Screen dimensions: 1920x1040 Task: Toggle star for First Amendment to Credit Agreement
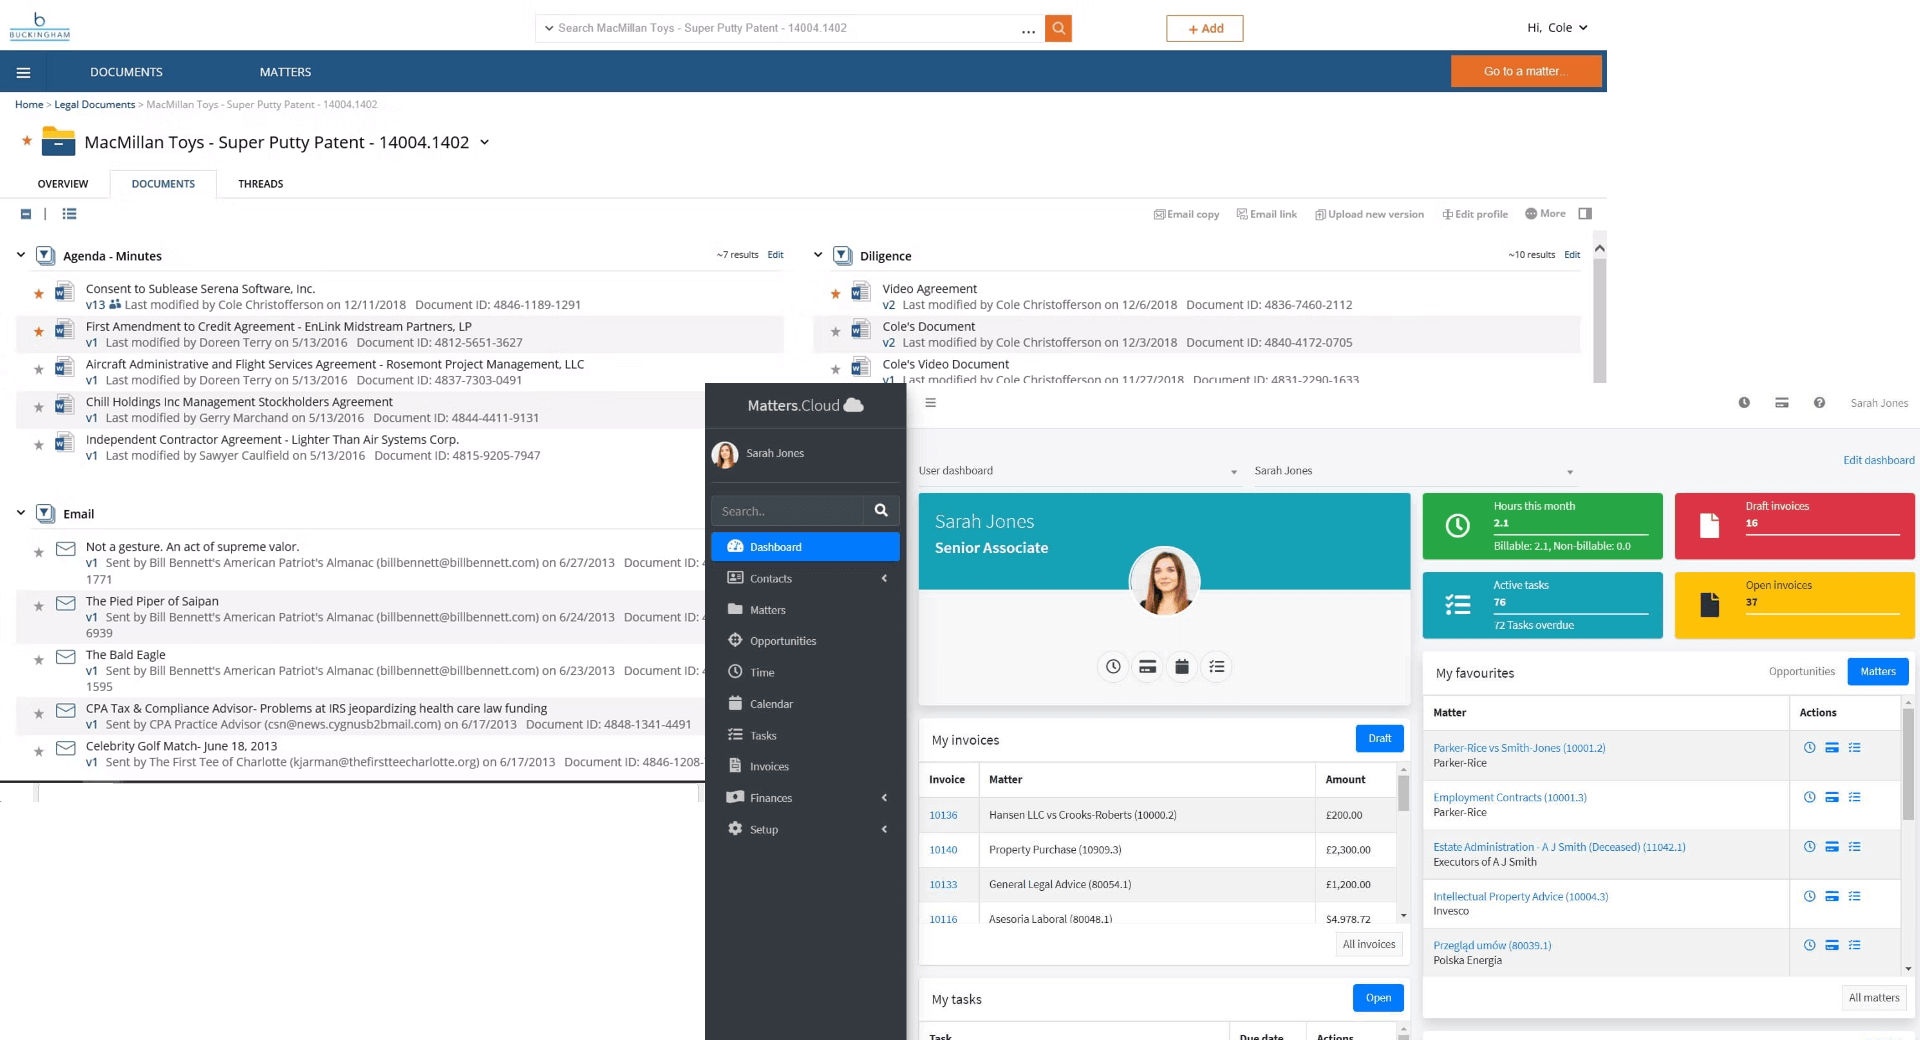pos(39,332)
